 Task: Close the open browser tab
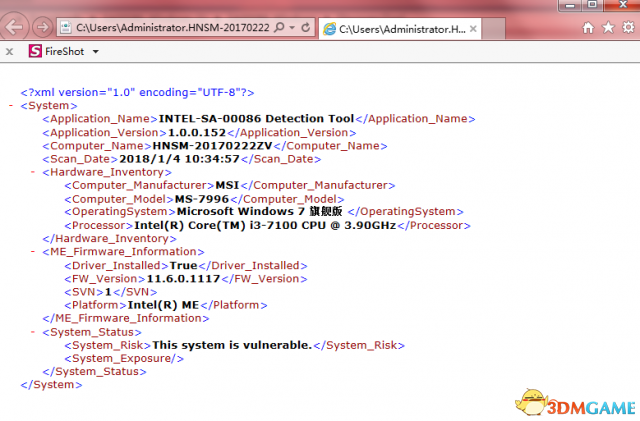click(471, 29)
